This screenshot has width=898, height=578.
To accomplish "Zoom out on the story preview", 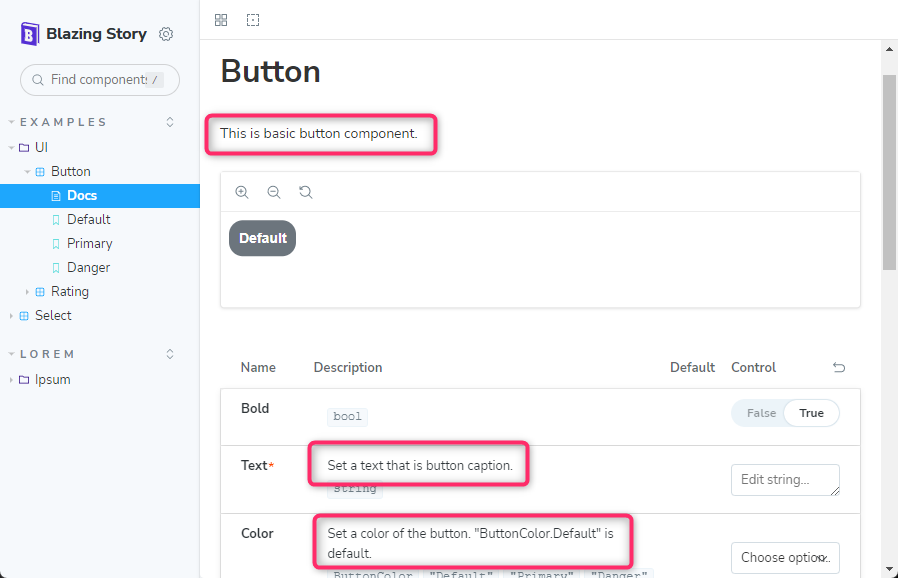I will 274,192.
